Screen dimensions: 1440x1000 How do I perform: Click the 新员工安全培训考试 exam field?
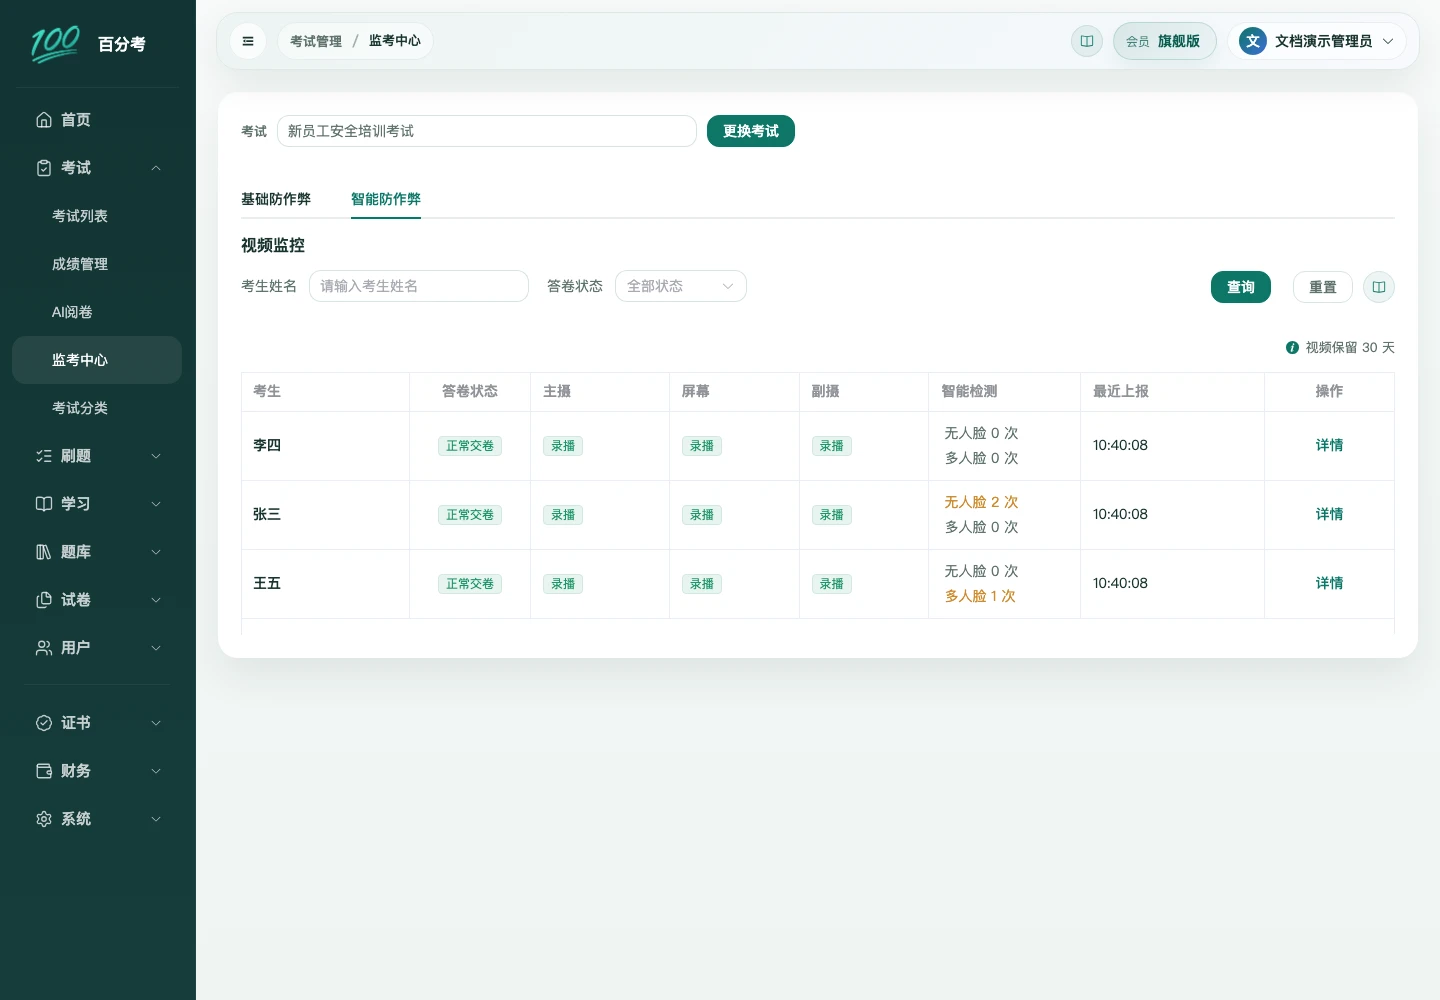(x=487, y=131)
